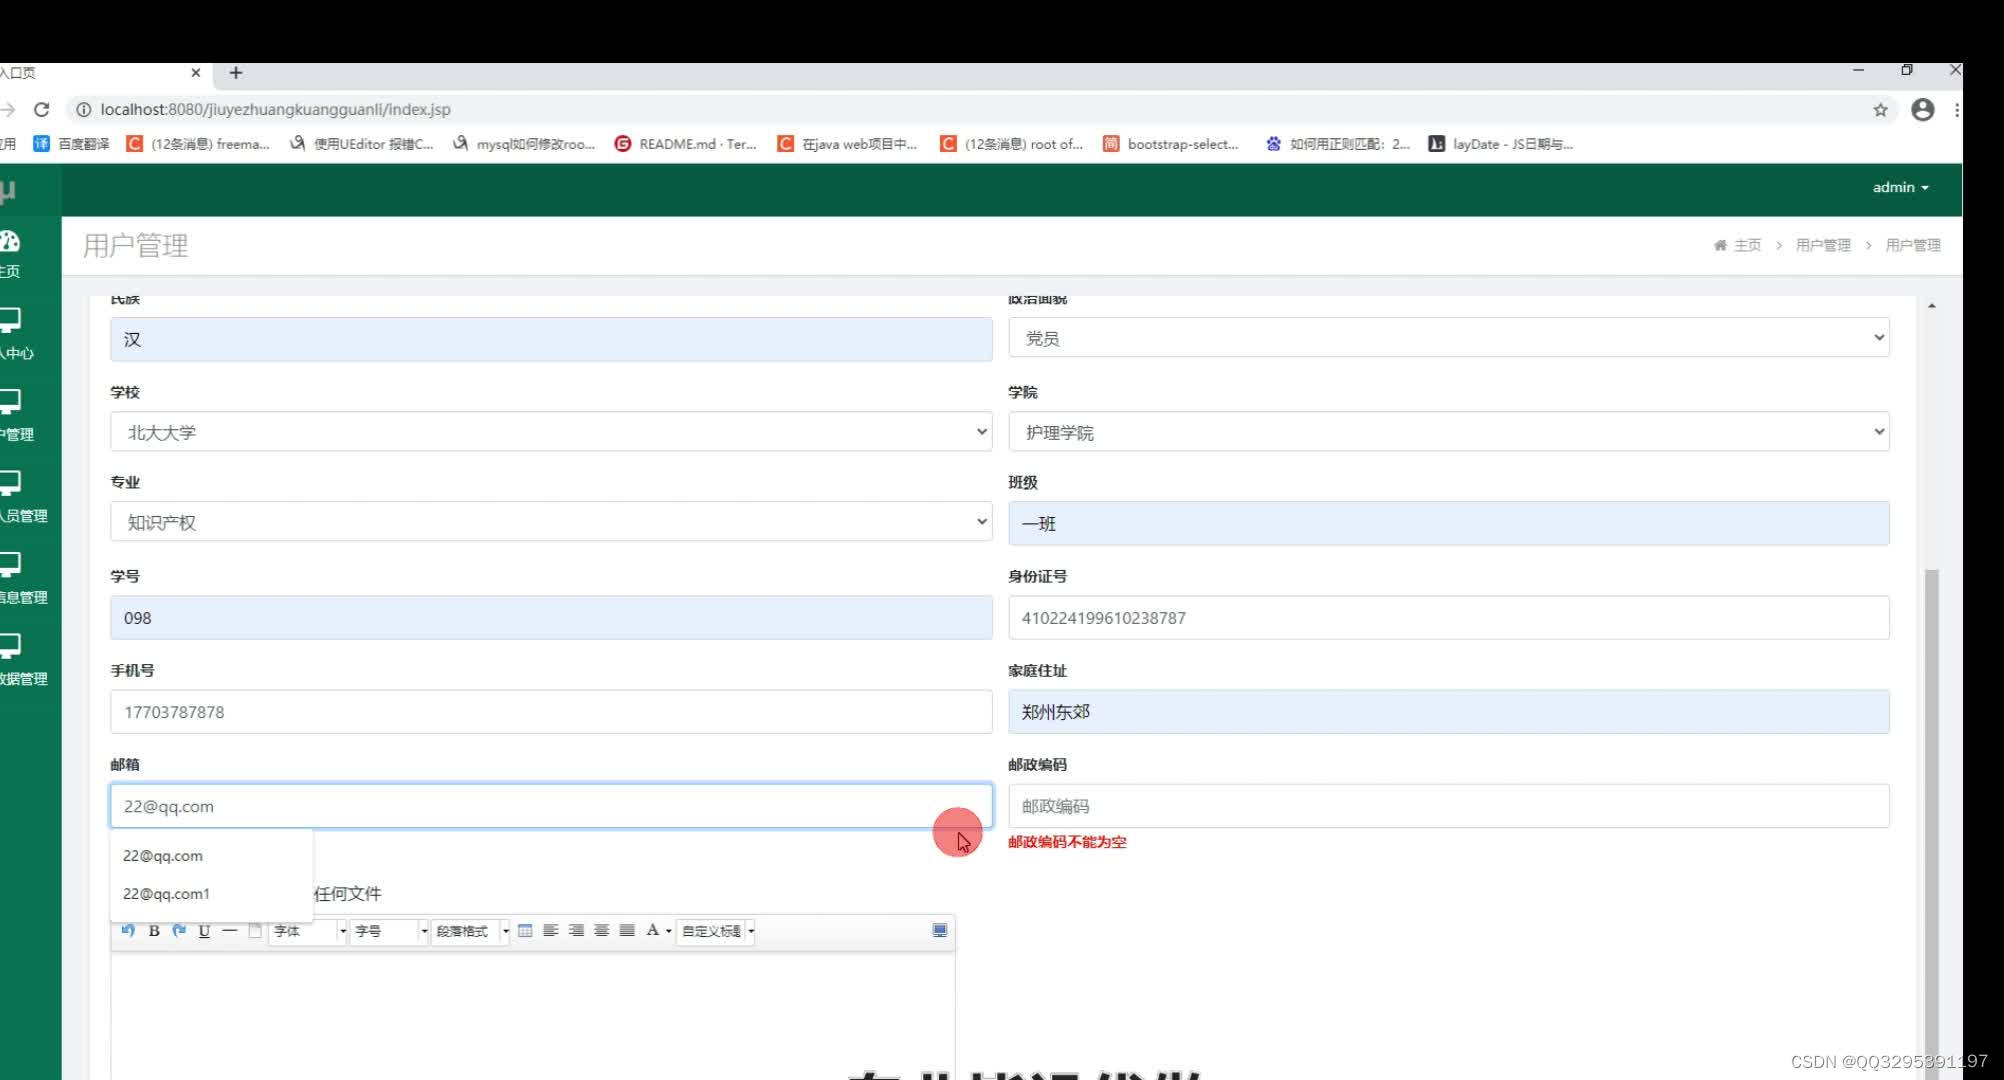2004x1080 pixels.
Task: Click the undo icon in the editor toolbar
Action: pyautogui.click(x=128, y=930)
